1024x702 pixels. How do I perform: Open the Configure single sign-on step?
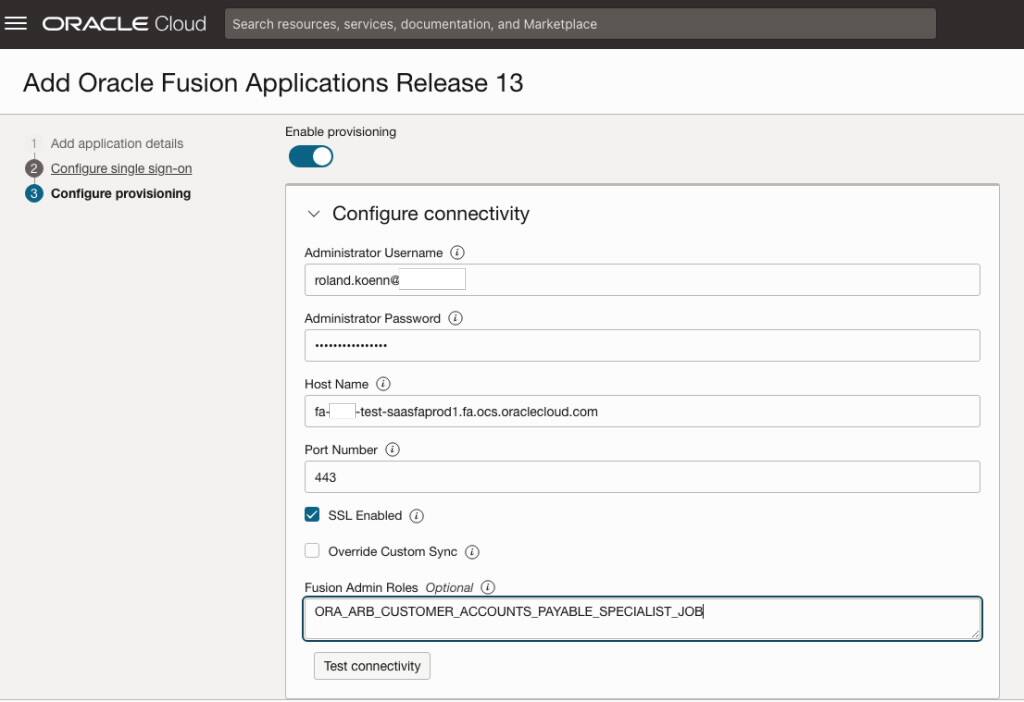point(121,168)
